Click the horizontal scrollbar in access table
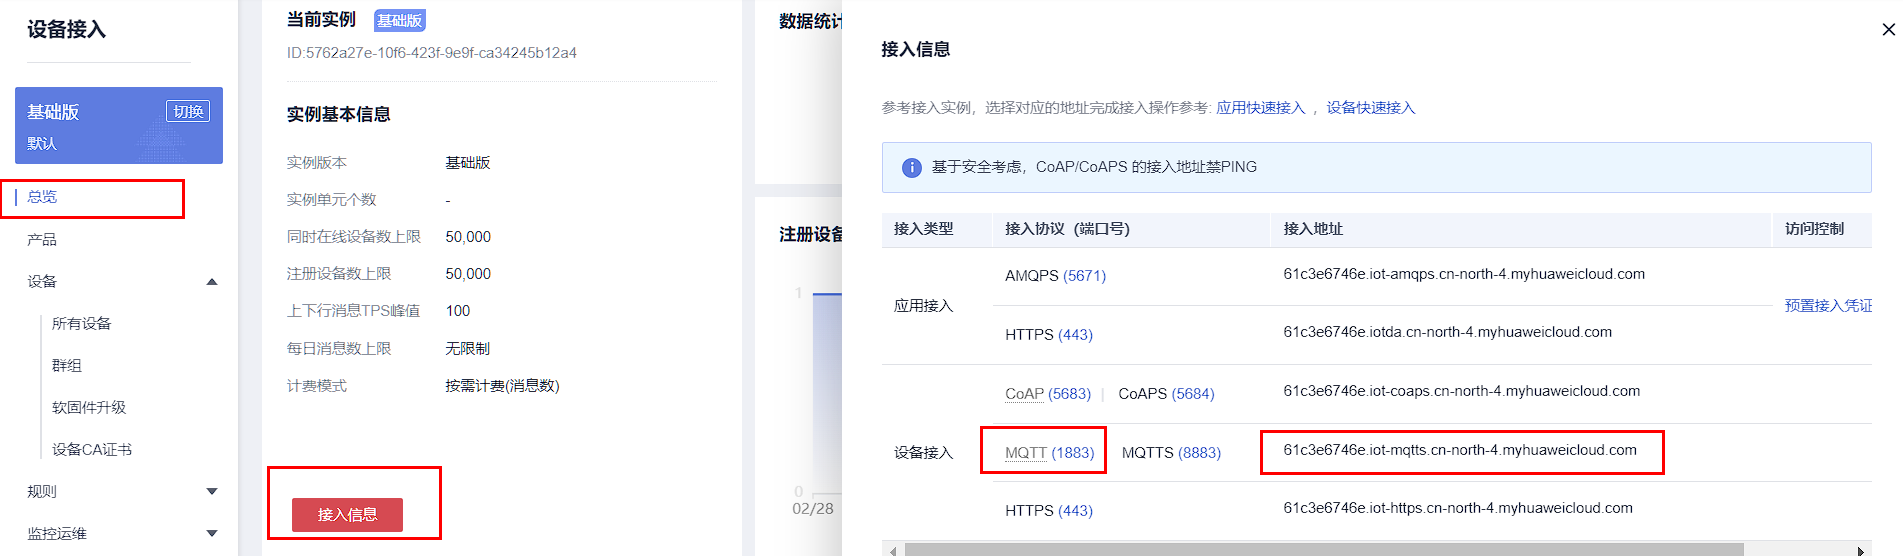 tap(1324, 550)
